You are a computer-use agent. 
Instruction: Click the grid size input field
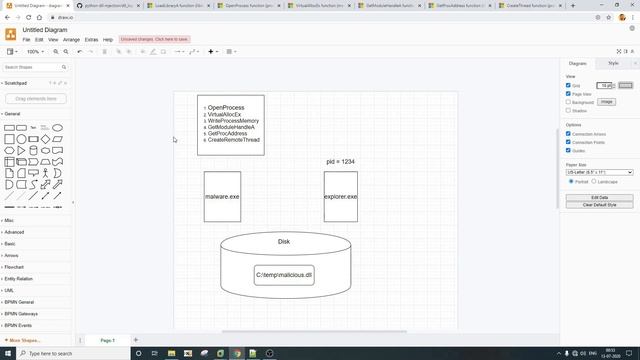point(604,85)
